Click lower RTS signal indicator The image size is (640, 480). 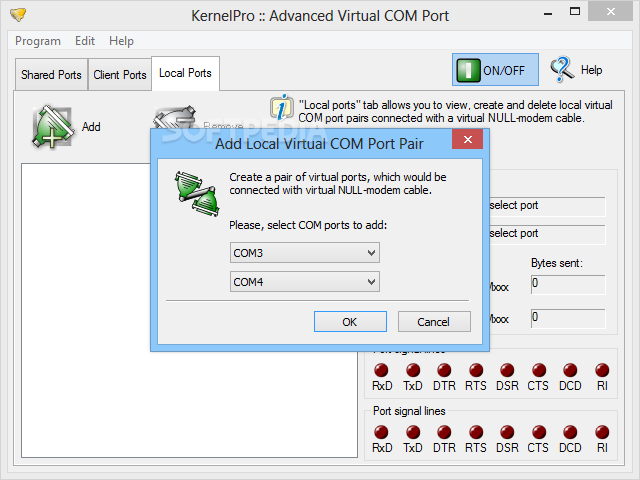tap(476, 432)
